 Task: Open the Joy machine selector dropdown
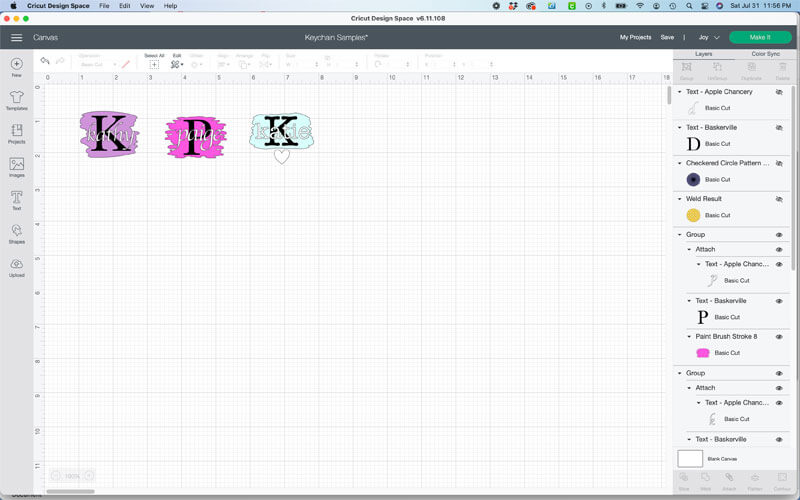tap(709, 37)
